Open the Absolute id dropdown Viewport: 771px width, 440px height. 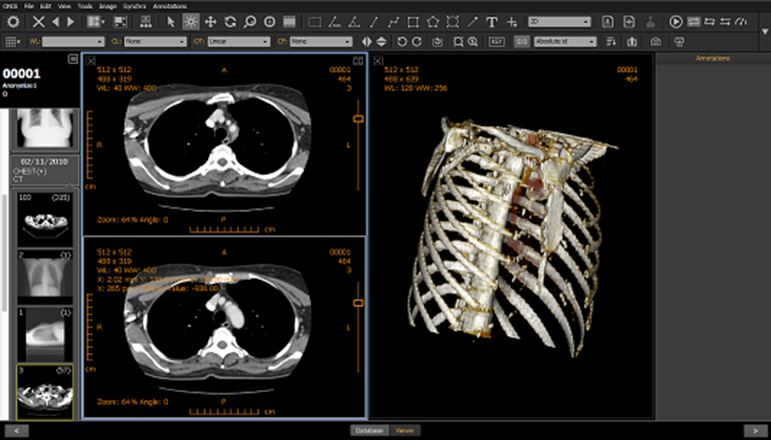coord(565,42)
